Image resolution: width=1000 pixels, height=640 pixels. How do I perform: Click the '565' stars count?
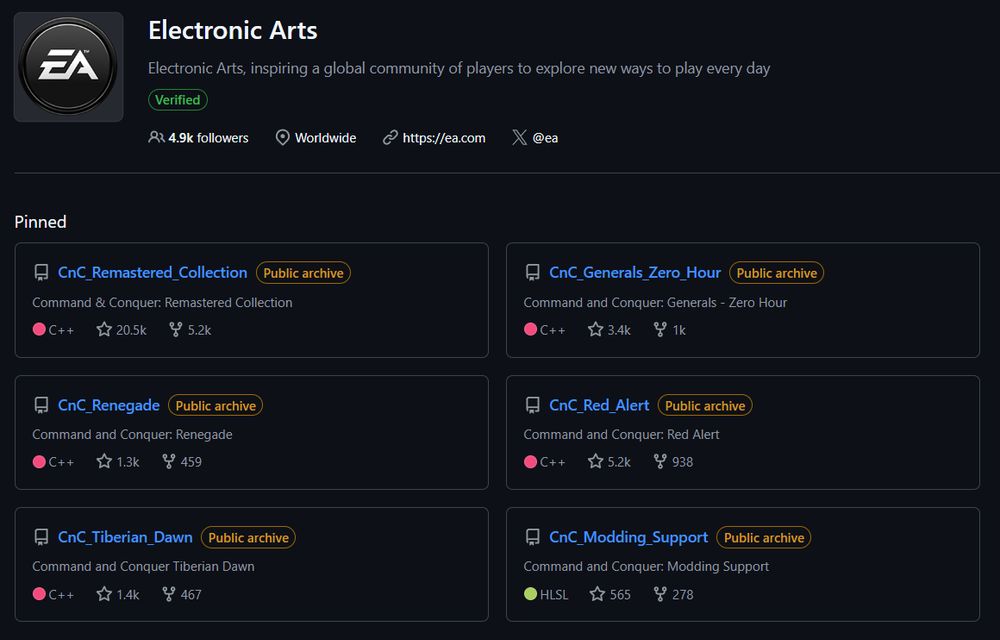coord(621,594)
